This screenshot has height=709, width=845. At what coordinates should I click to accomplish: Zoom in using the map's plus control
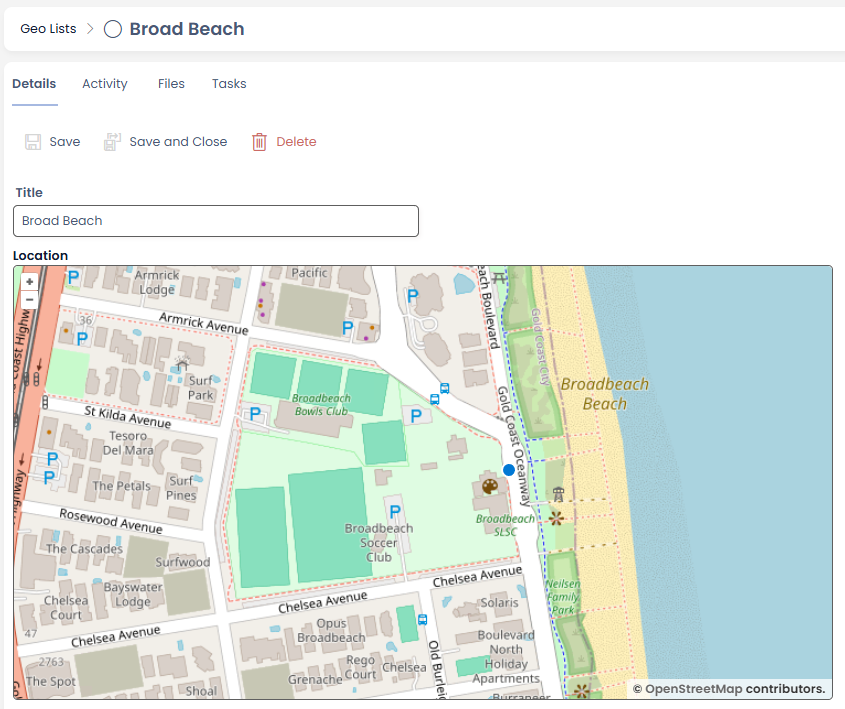[x=29, y=281]
